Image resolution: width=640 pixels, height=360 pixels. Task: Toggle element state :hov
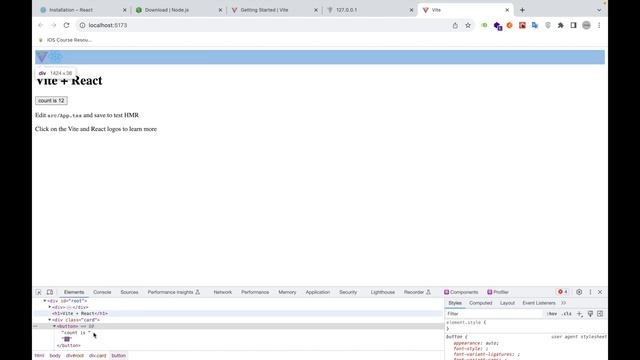pos(552,314)
